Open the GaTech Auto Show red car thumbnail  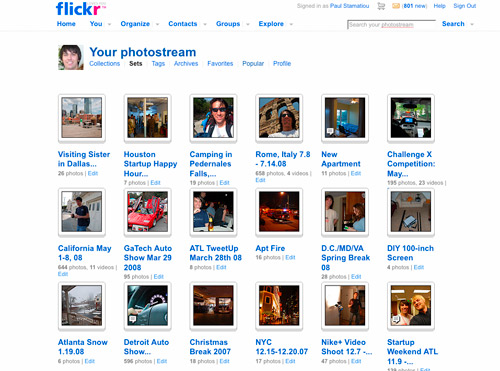click(x=148, y=212)
